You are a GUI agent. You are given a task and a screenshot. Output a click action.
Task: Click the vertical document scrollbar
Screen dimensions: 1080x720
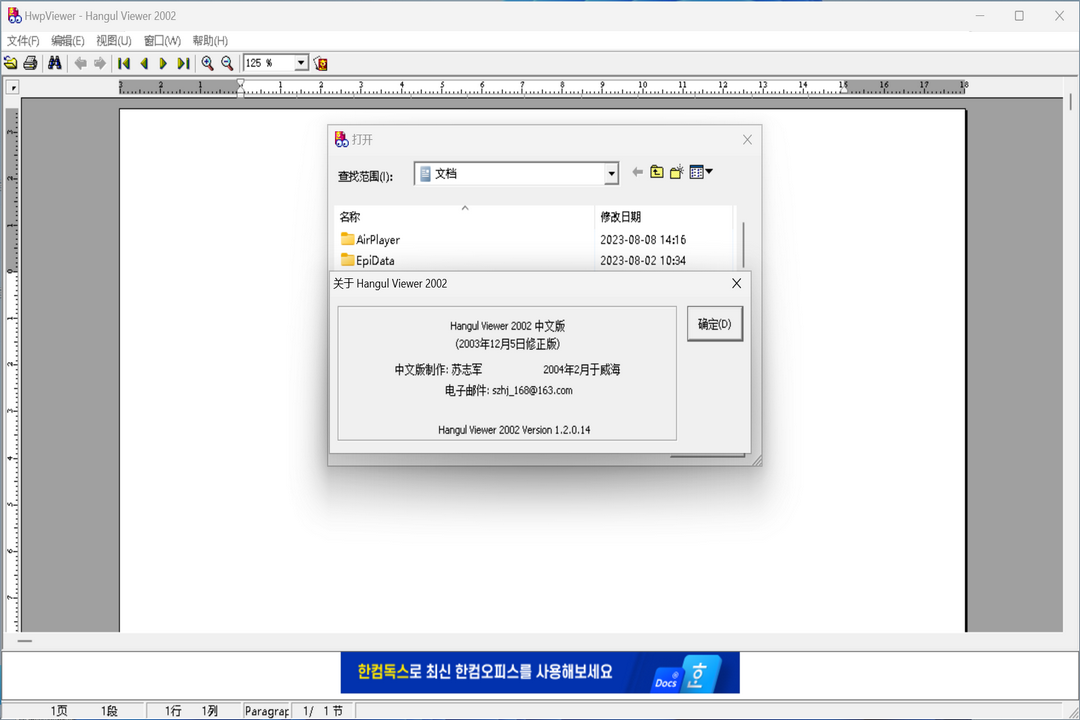(1072, 350)
